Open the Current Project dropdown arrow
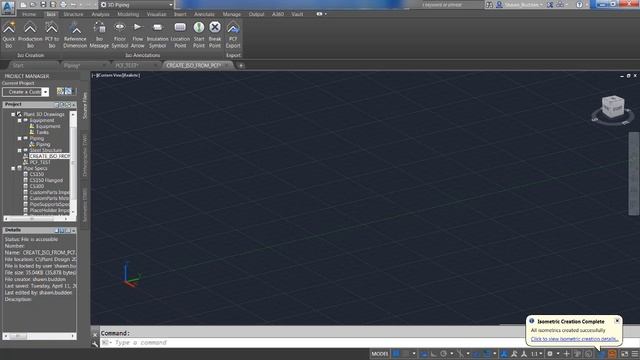This screenshot has height=360, width=640. [x=46, y=92]
